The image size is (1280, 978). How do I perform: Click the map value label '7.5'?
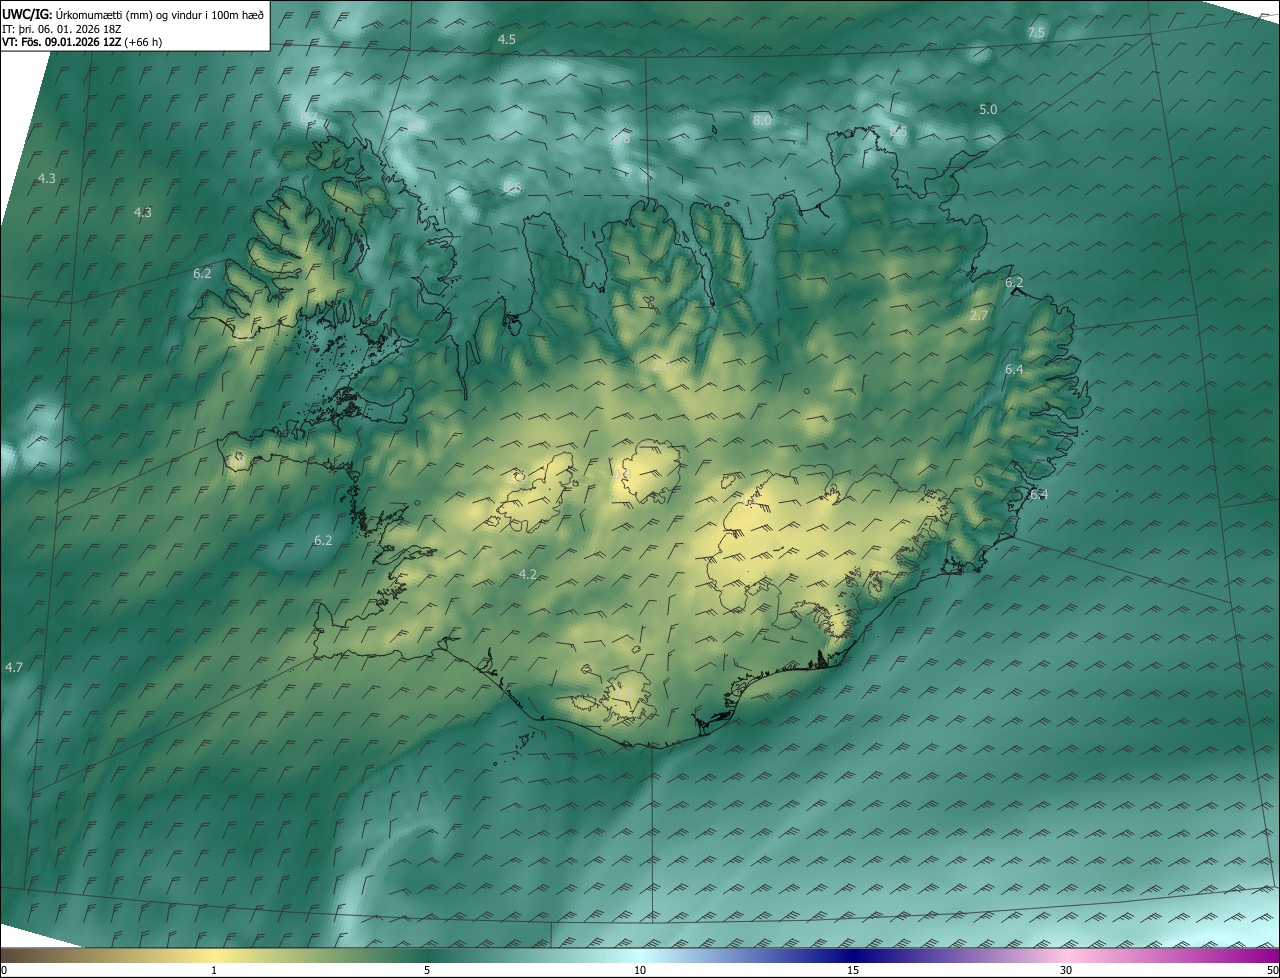click(1036, 33)
